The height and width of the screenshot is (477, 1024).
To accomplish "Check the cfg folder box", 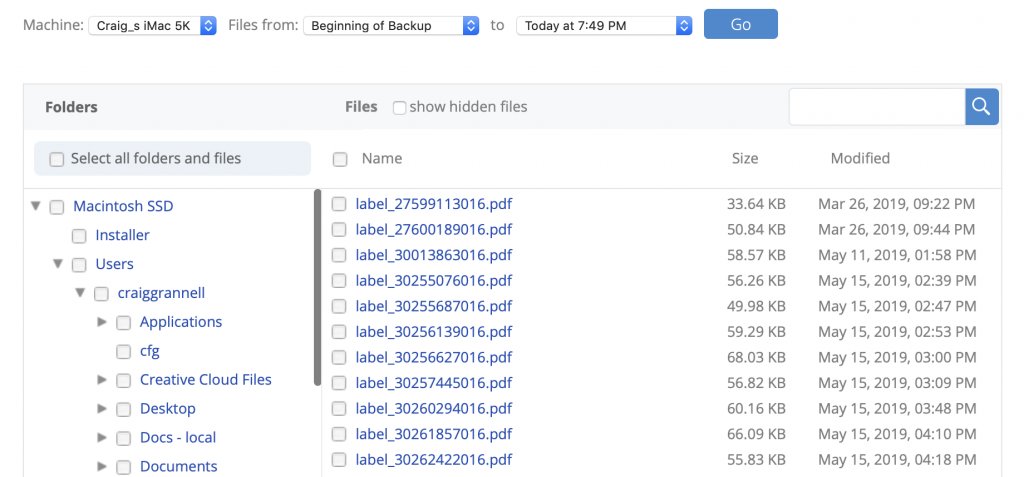I will tap(123, 352).
